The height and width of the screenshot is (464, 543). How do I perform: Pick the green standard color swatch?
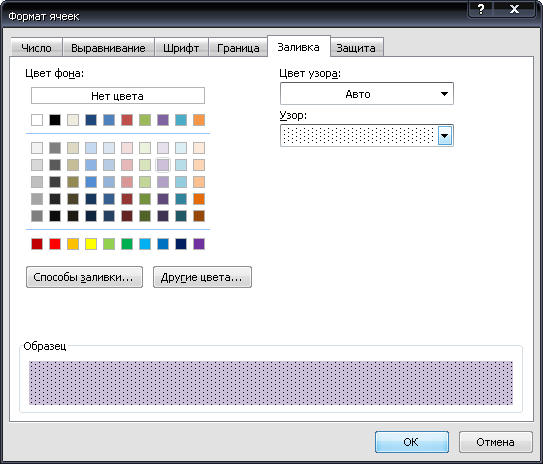point(127,244)
